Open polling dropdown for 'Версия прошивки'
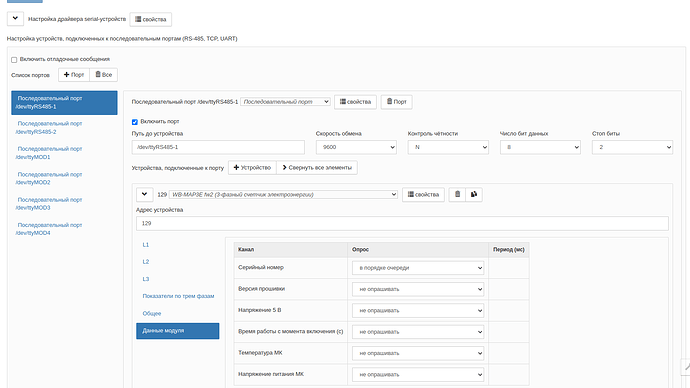Screen dimensions: 690x388 (x=418, y=289)
